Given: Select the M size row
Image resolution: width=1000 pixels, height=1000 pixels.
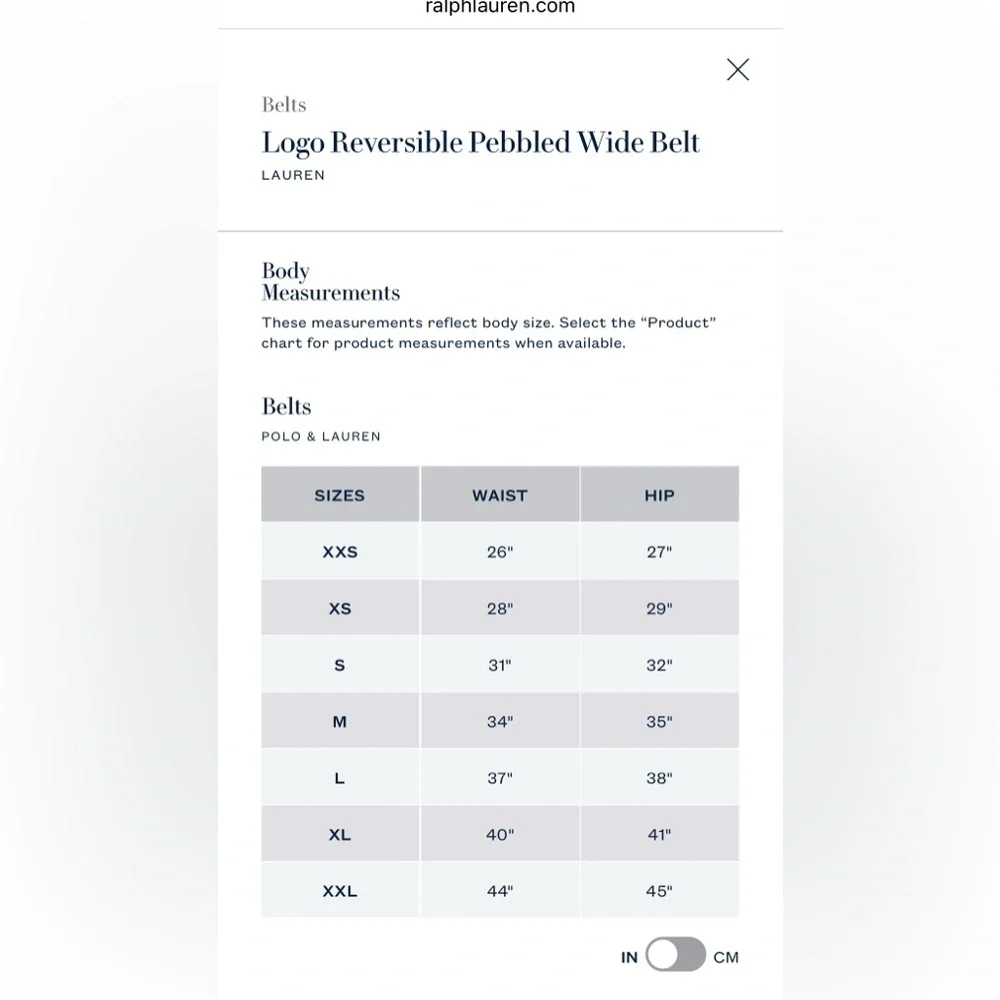Looking at the screenshot, I should [x=500, y=721].
